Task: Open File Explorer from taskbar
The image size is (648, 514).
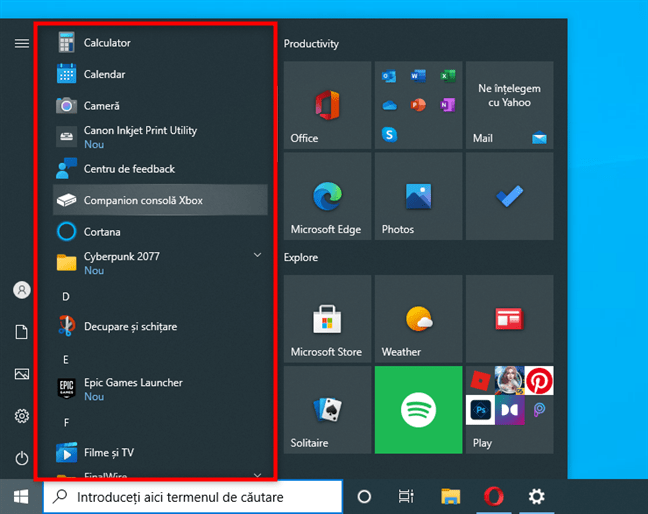Action: coord(450,497)
